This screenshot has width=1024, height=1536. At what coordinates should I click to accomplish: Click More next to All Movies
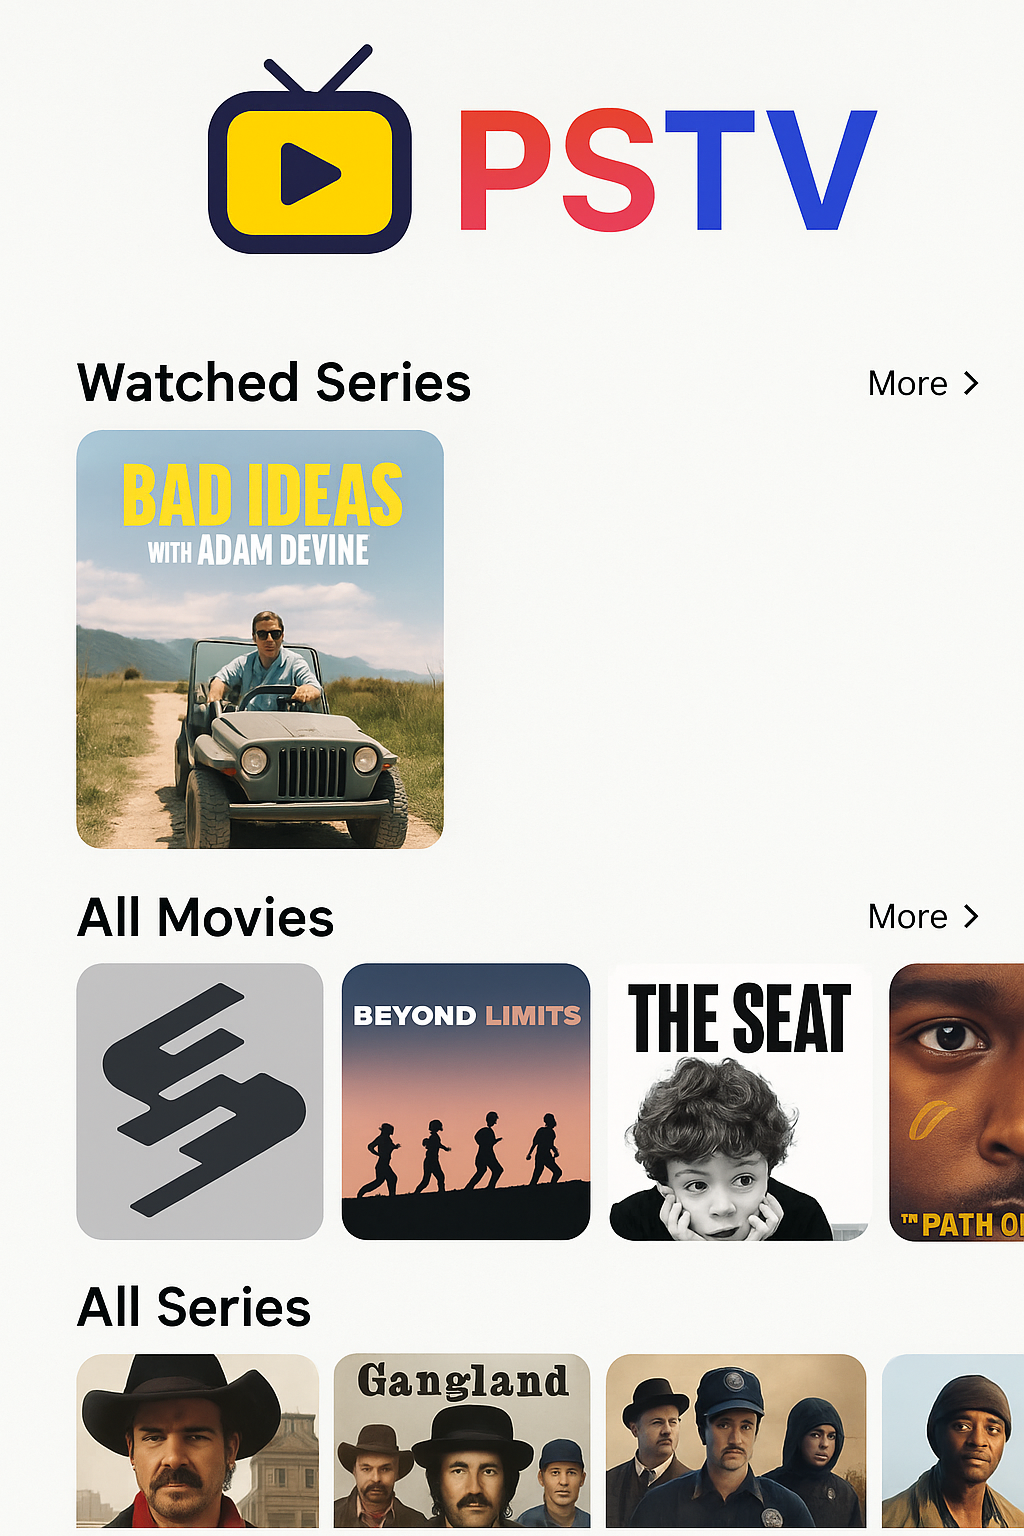click(x=908, y=916)
